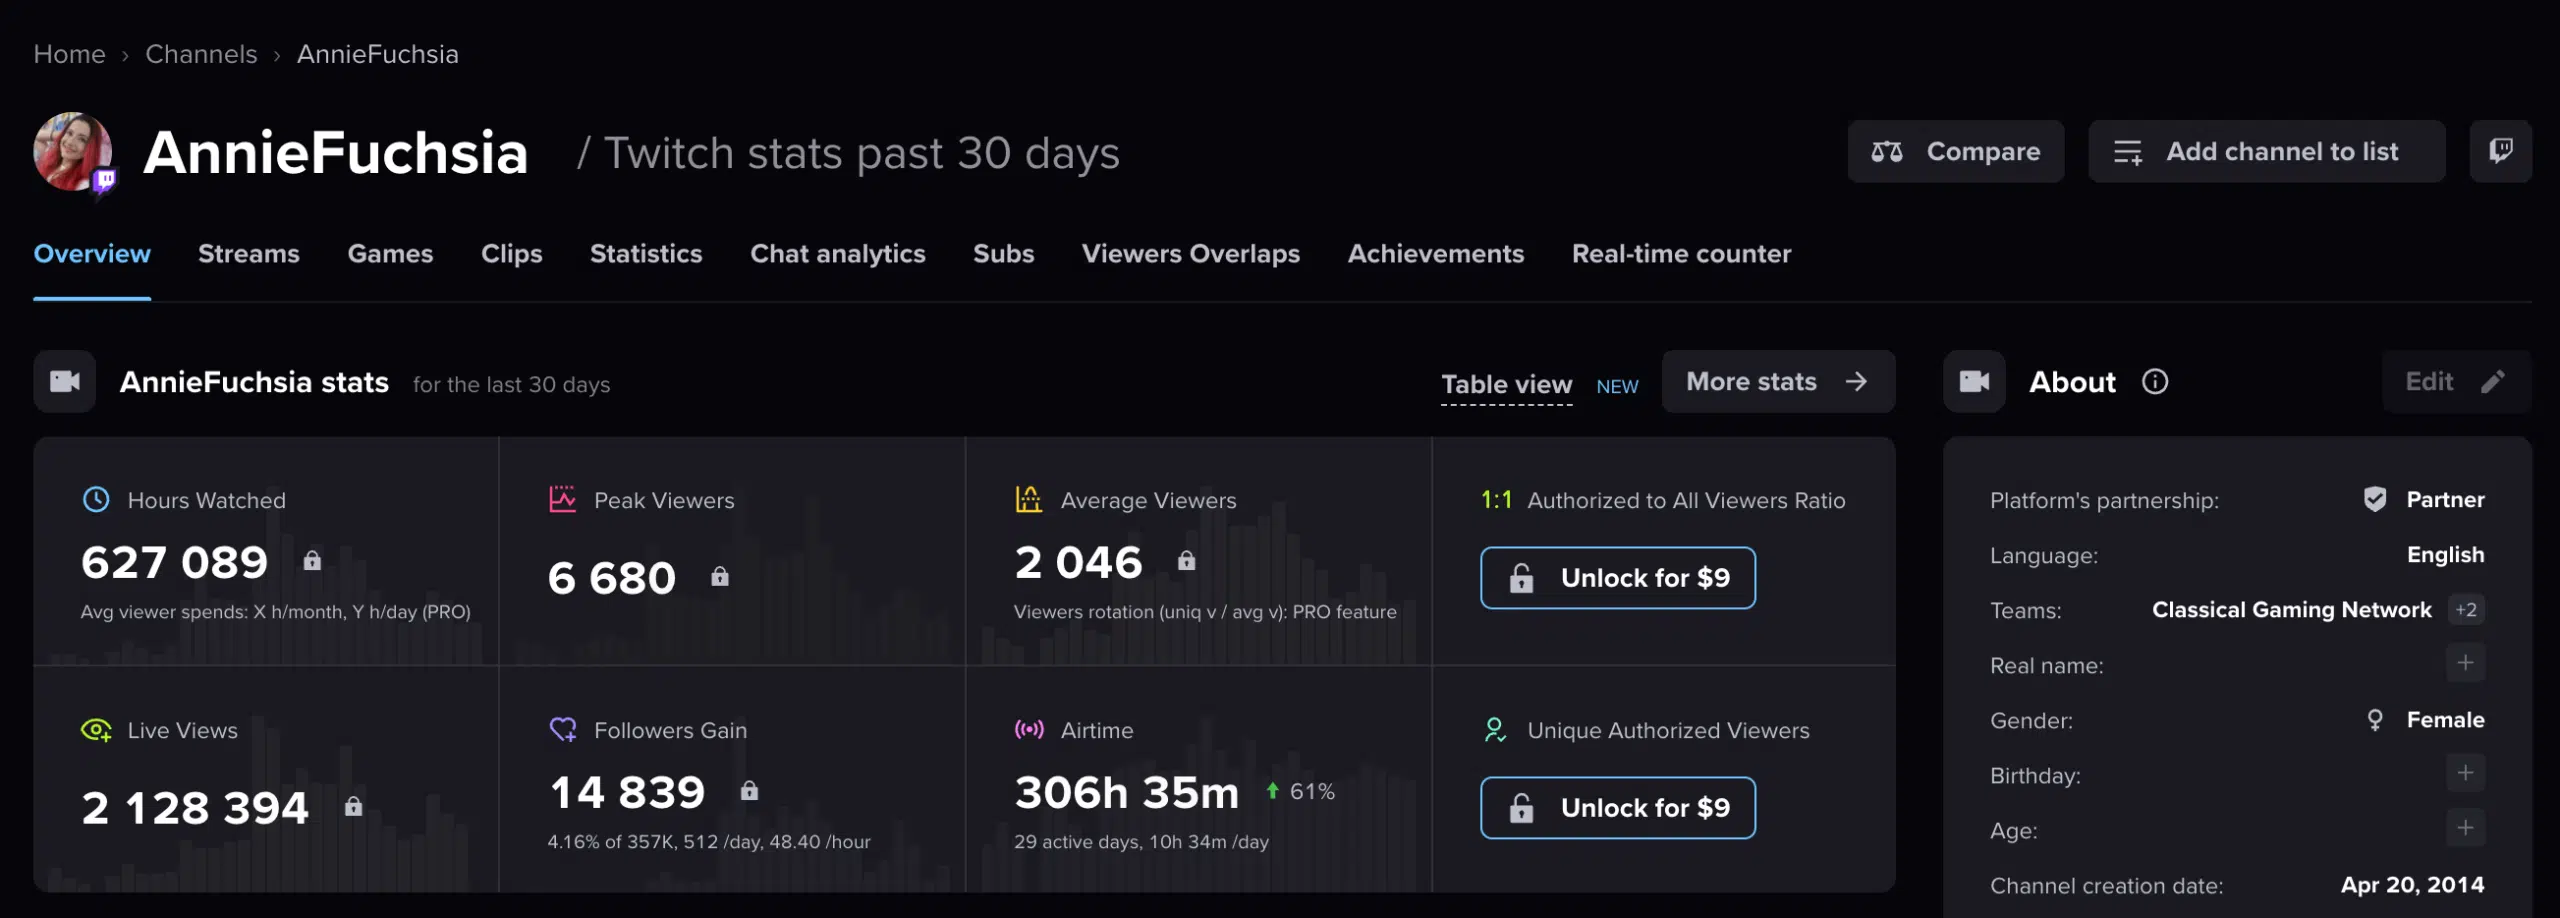Click the 4.16% of 357K followers detail
Viewport: 2560px width, 918px height.
click(709, 841)
